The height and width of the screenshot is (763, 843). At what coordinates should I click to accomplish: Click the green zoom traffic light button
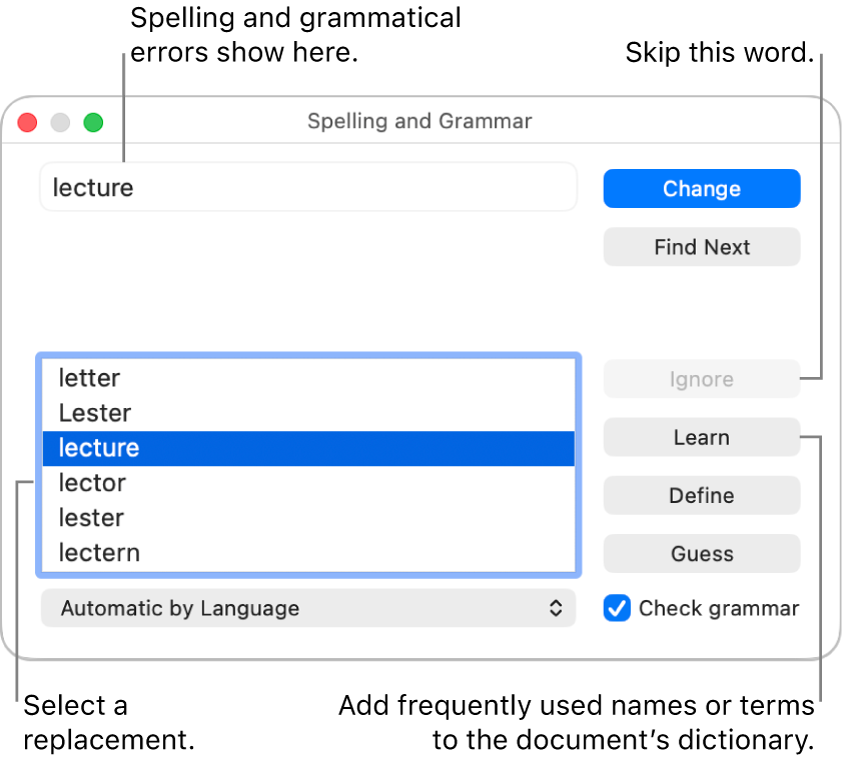(92, 122)
